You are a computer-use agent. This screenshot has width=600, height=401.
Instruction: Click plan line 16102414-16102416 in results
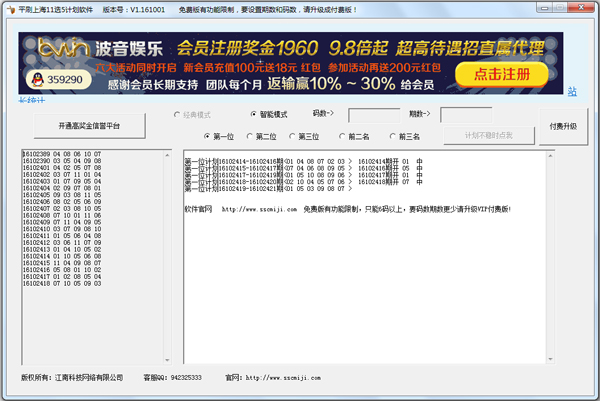[304, 161]
